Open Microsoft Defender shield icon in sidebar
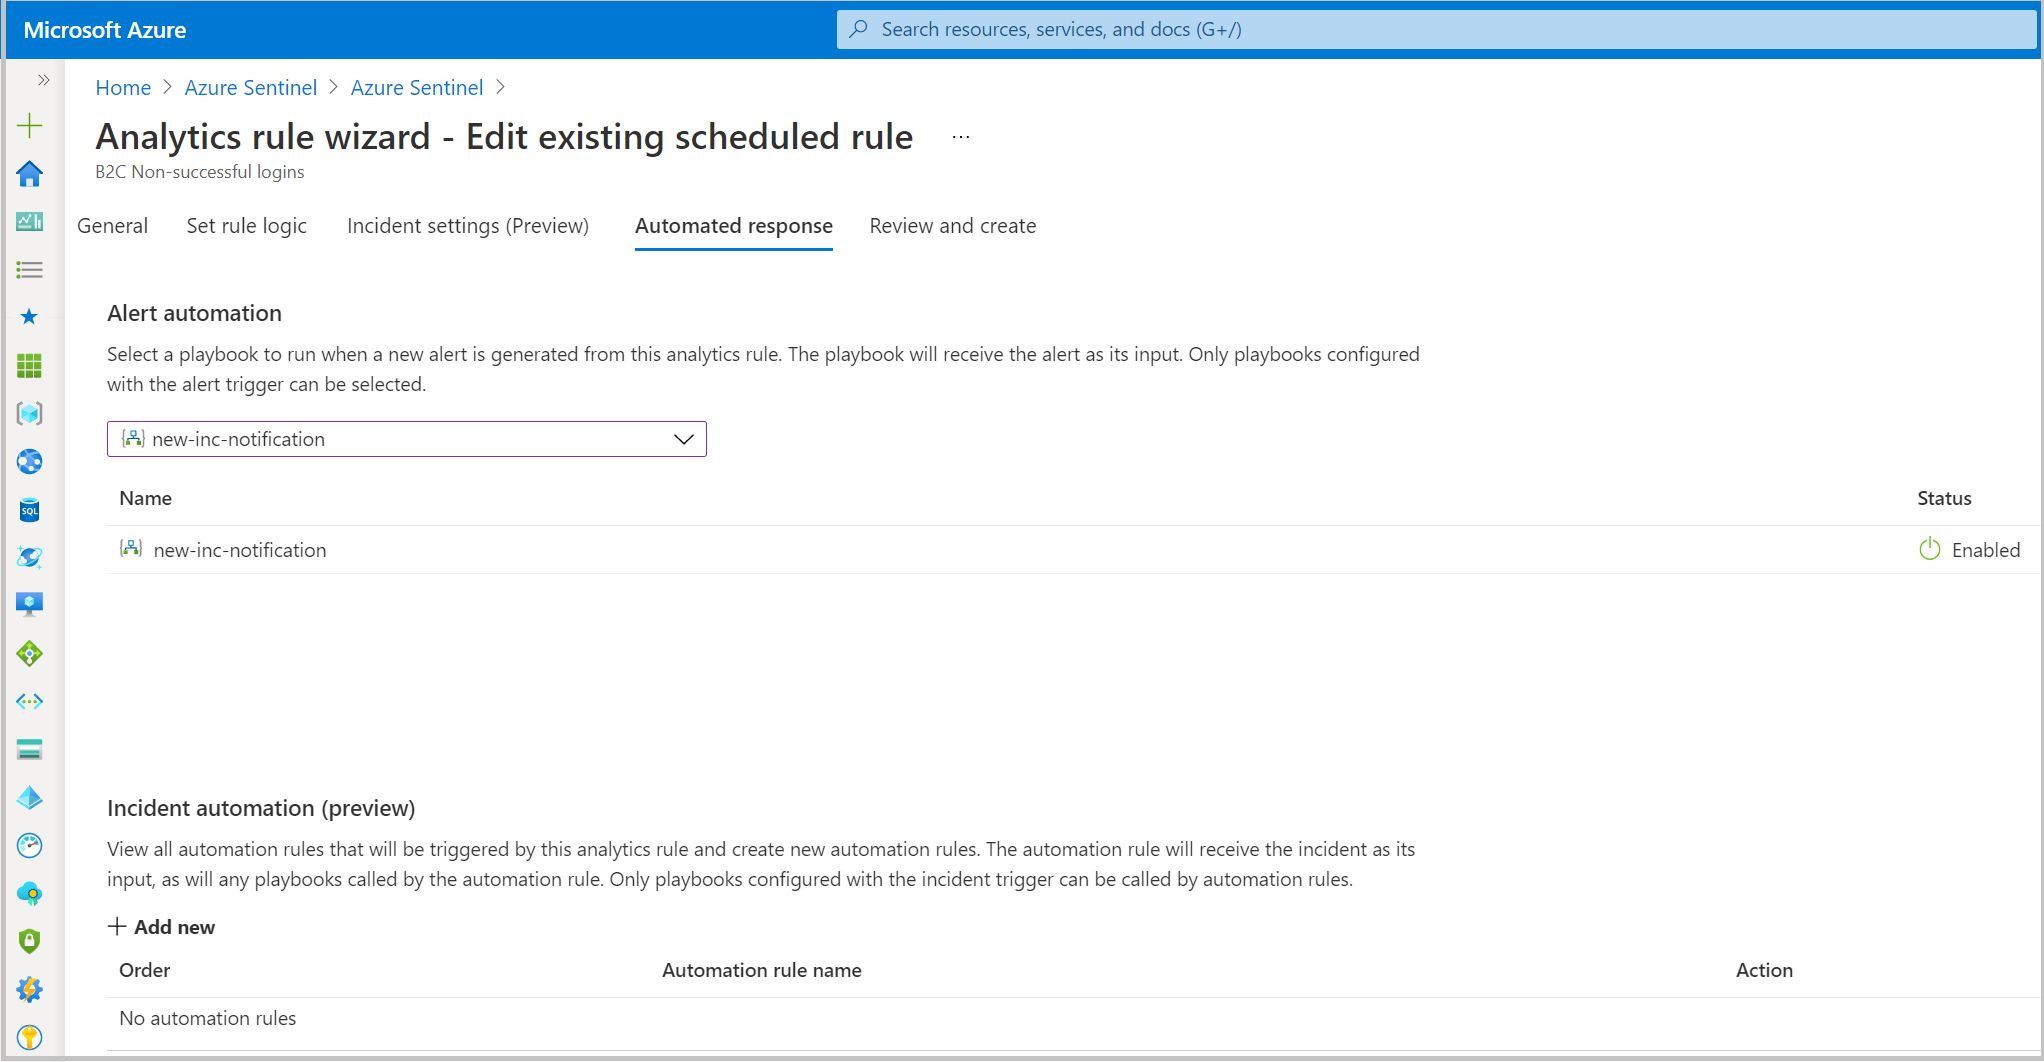This screenshot has height=1062, width=2044. 30,941
